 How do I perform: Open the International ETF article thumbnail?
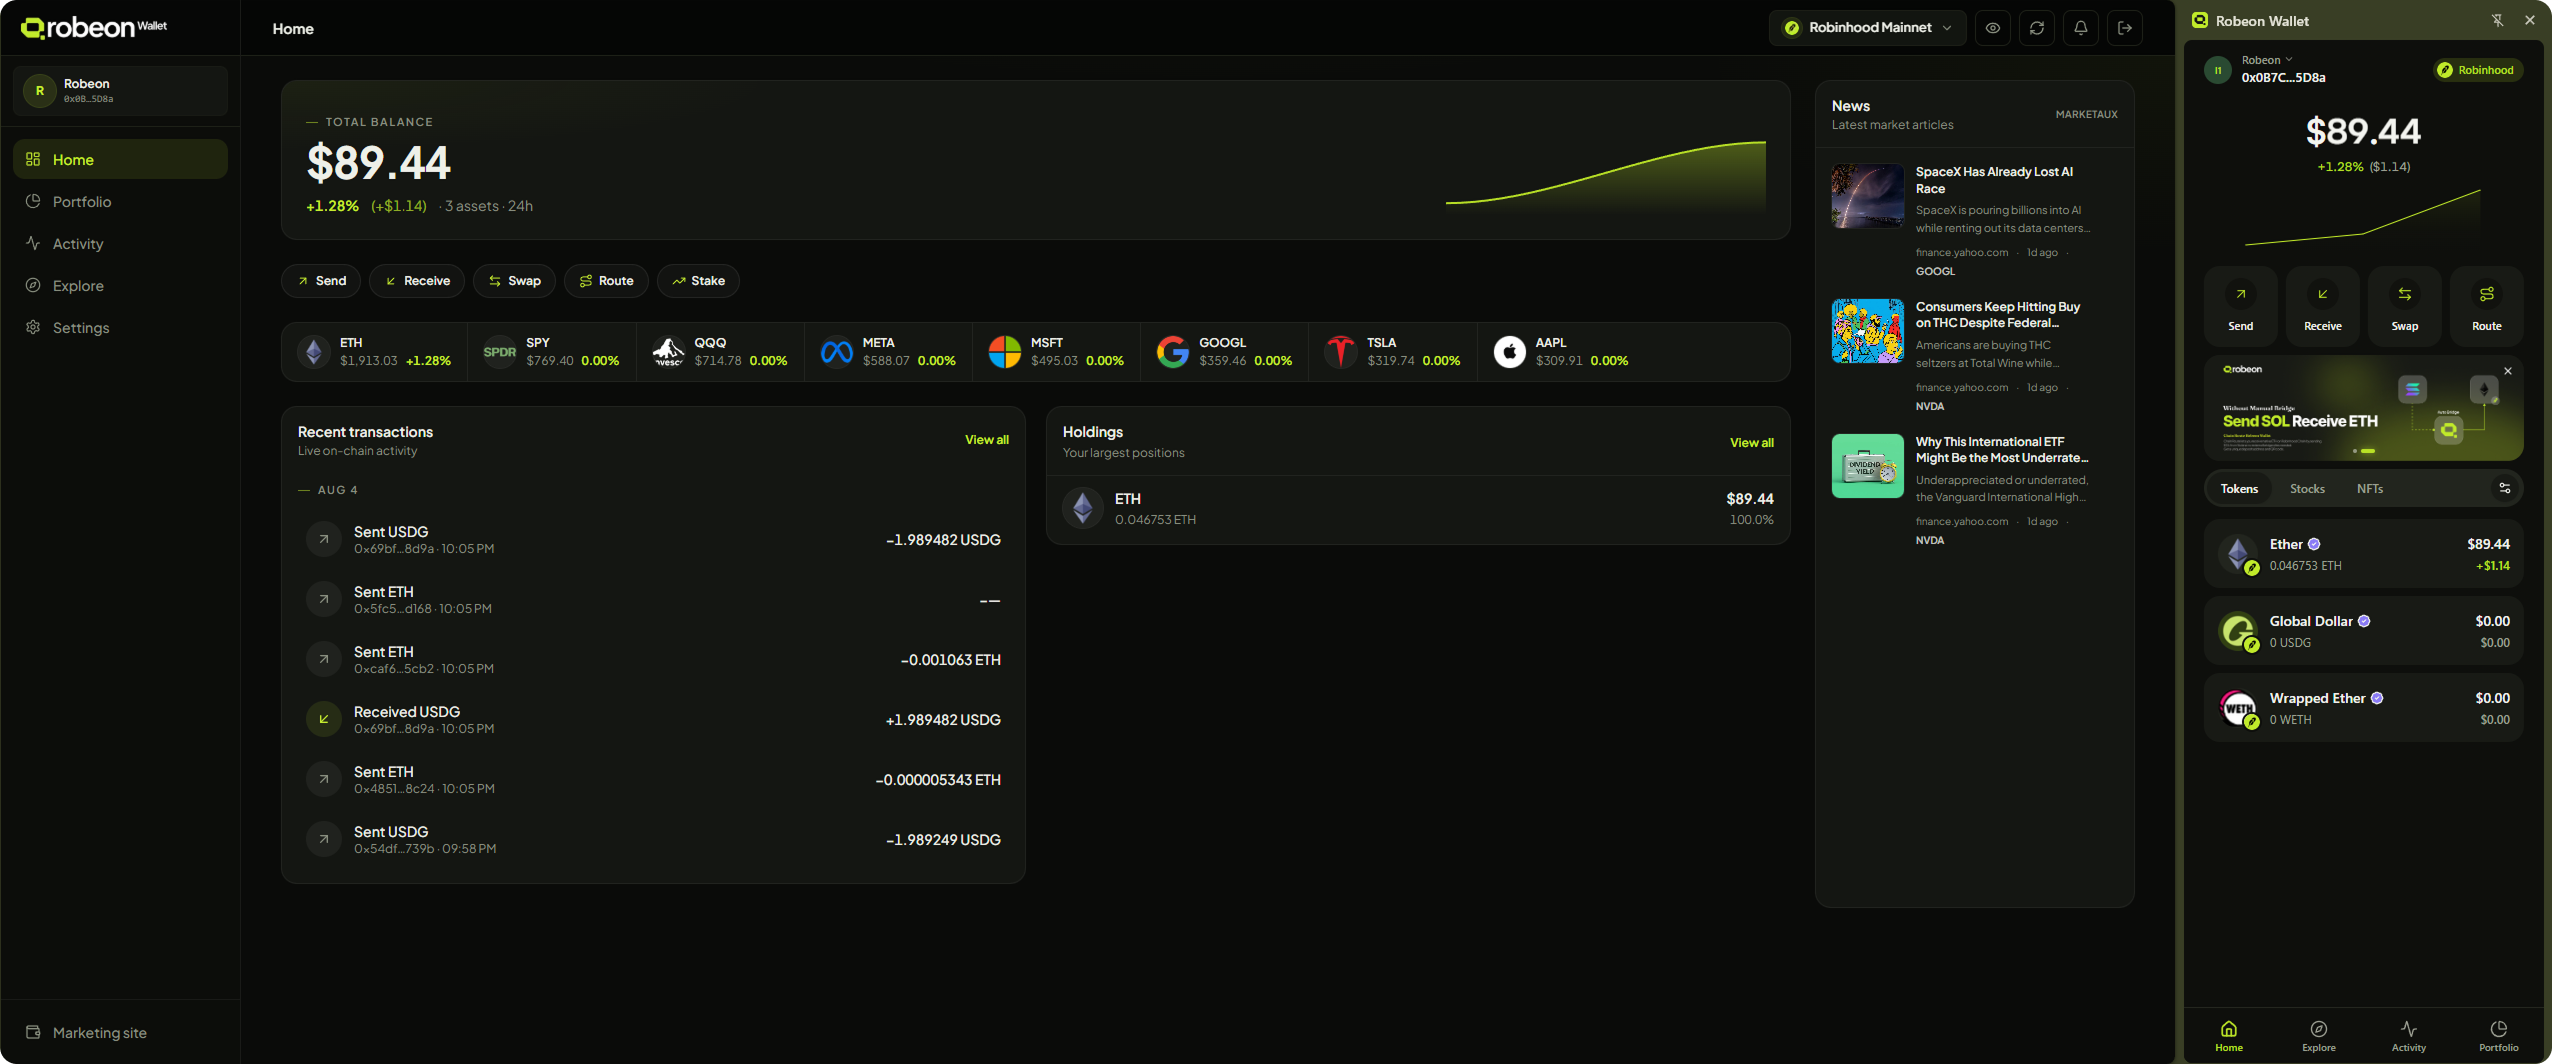1867,466
